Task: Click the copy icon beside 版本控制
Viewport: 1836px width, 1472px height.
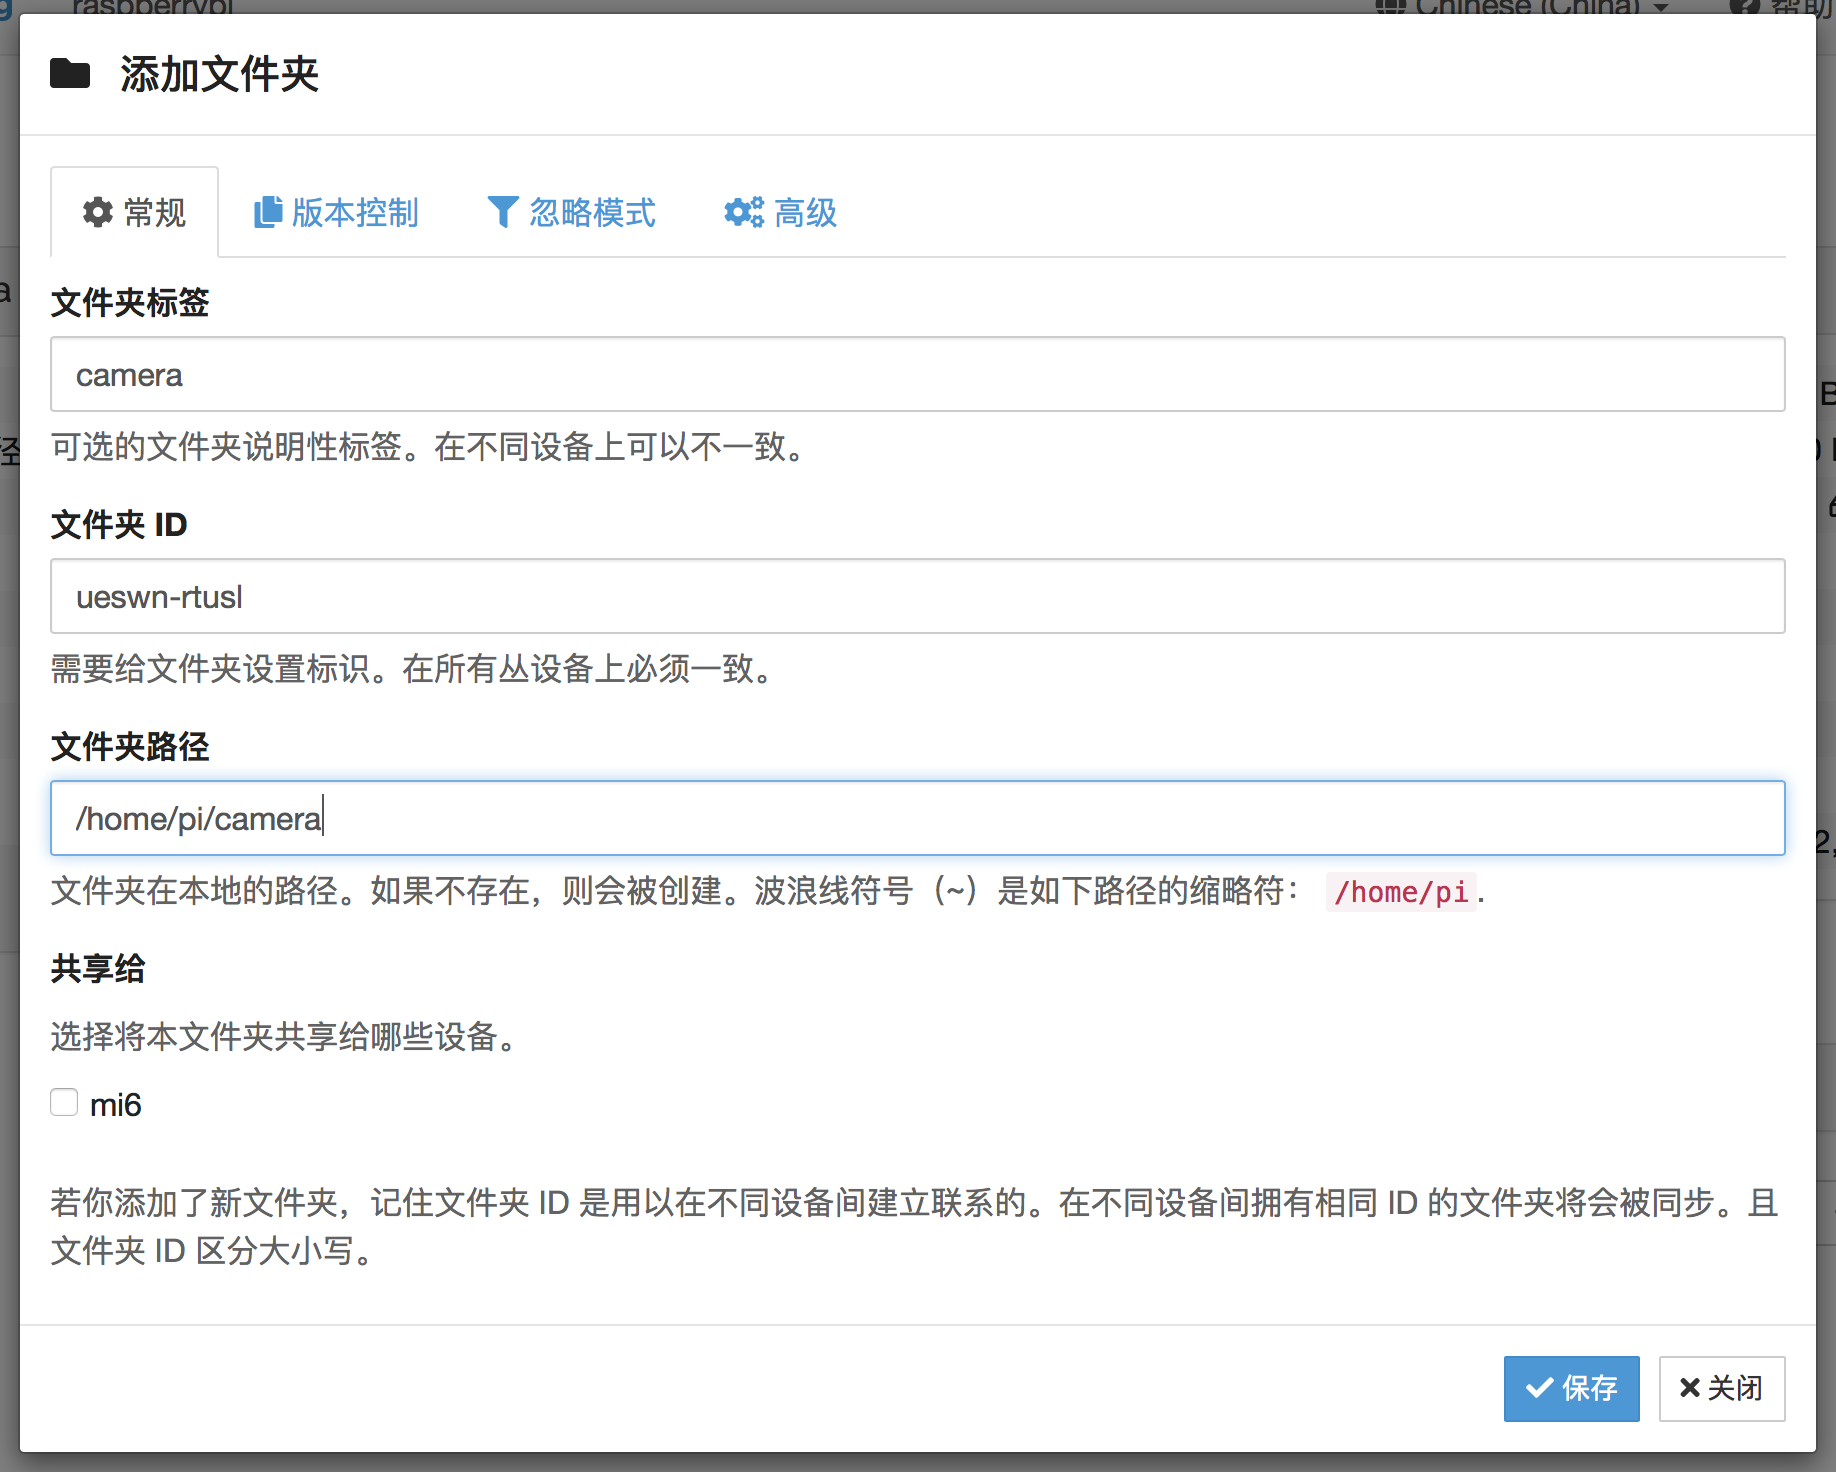Action: coord(266,212)
